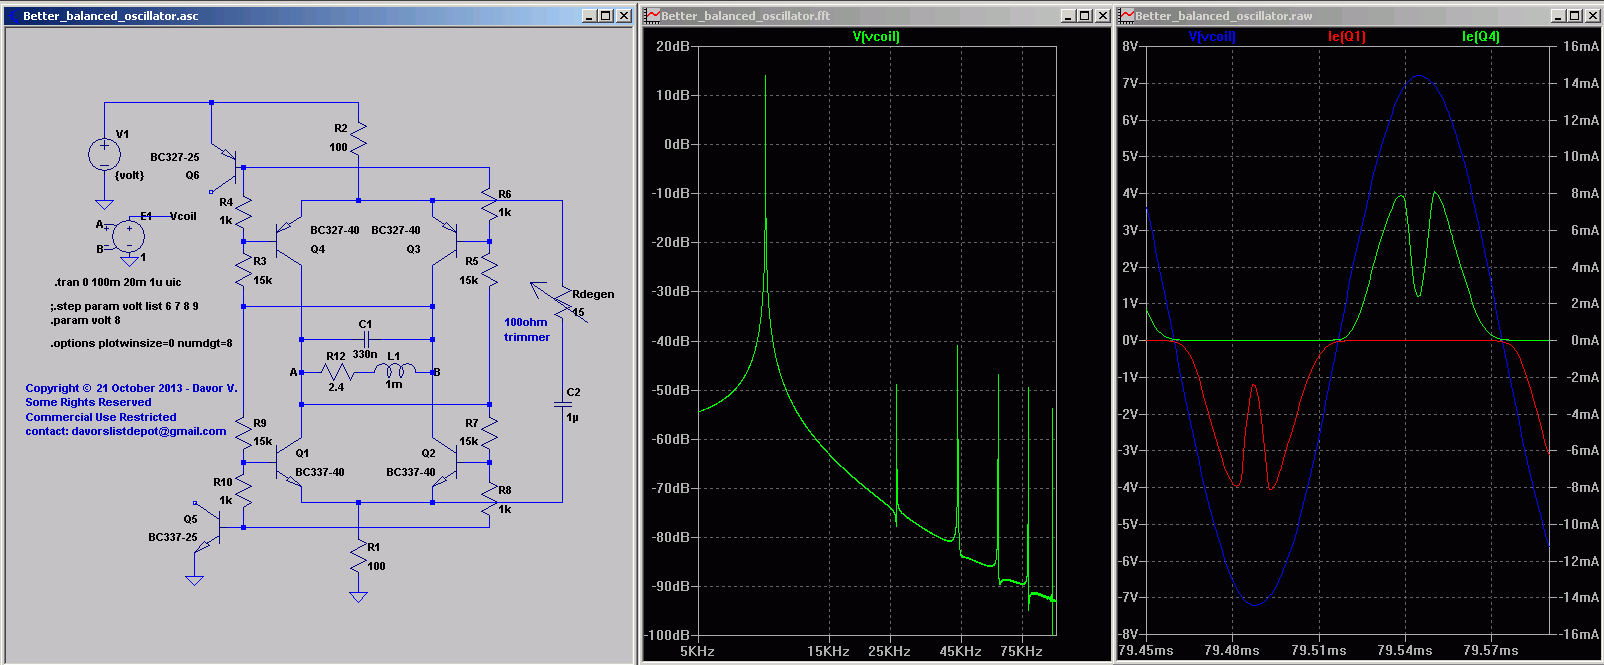Maximize the Better_balanced_oscillator.asc schematic window
1604x665 pixels.
(x=606, y=15)
